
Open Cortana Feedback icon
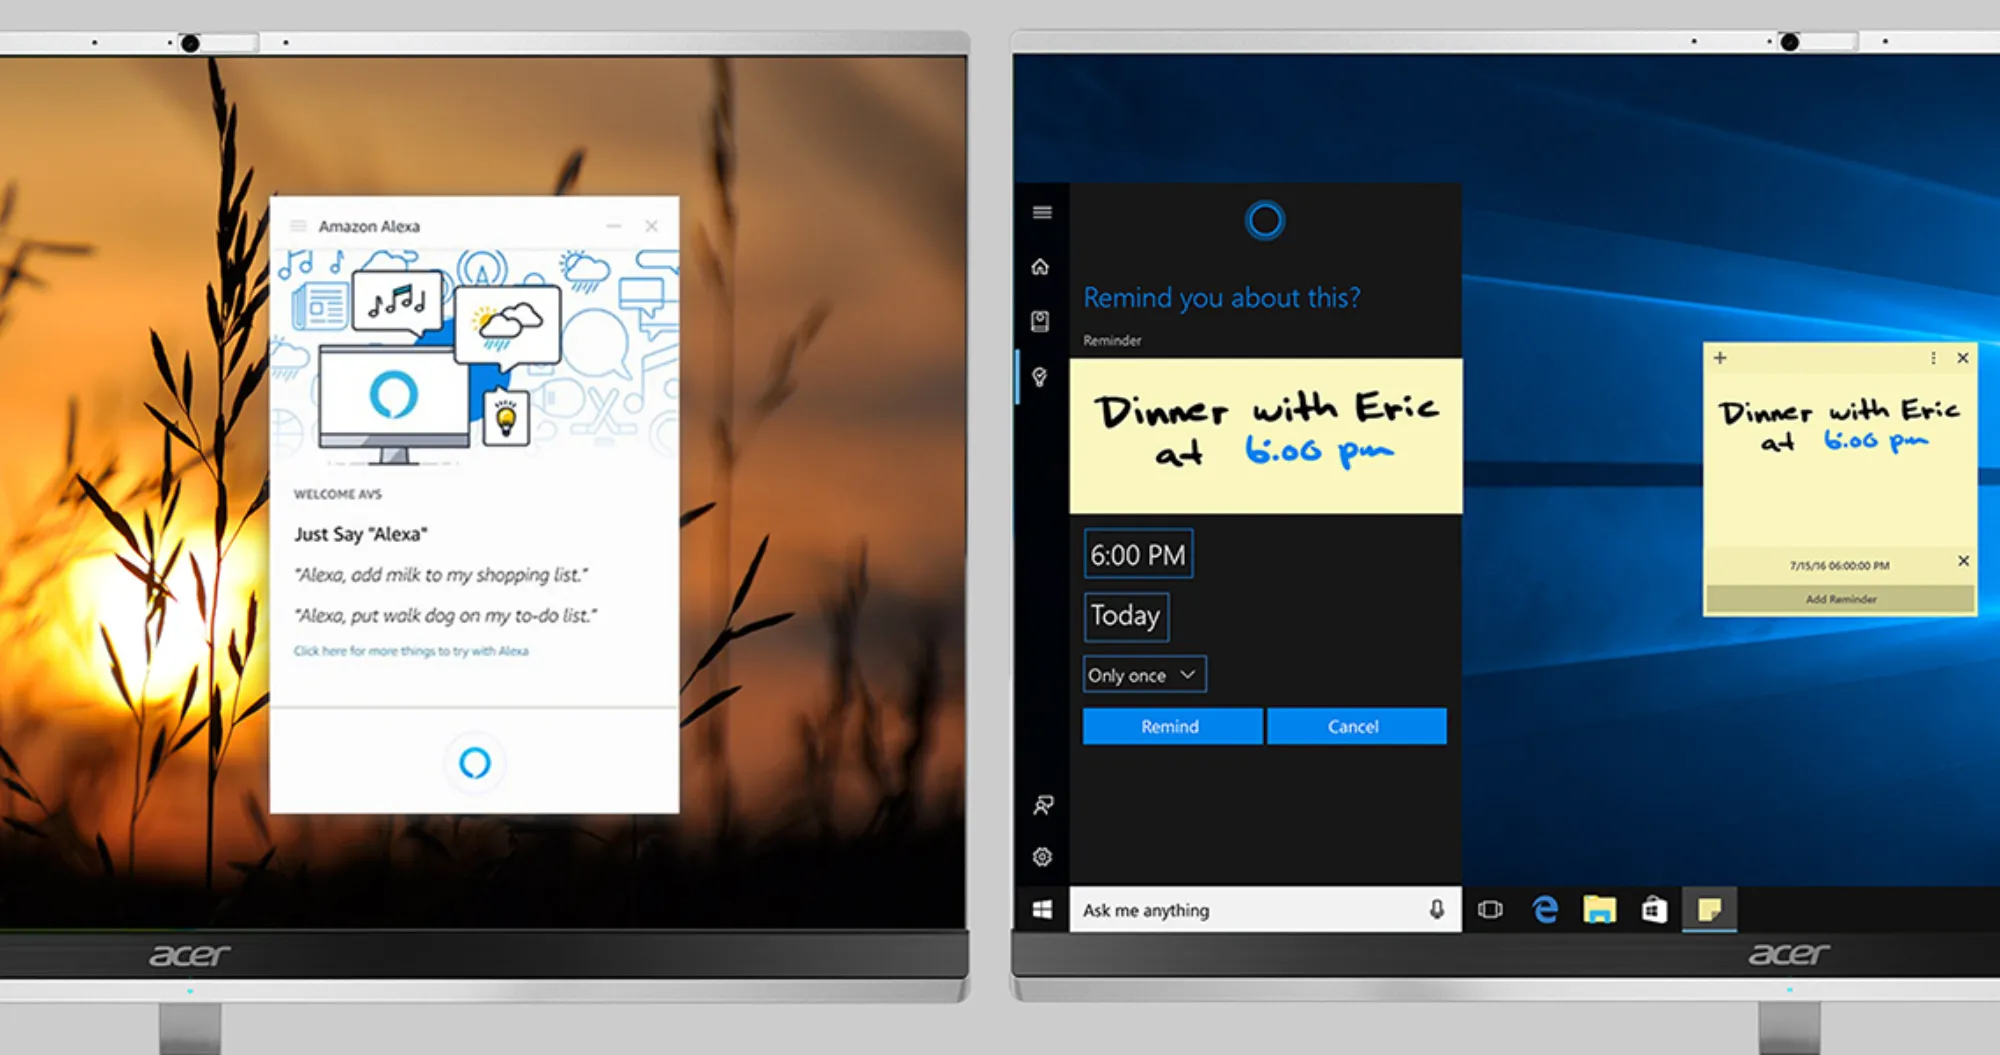click(1042, 805)
